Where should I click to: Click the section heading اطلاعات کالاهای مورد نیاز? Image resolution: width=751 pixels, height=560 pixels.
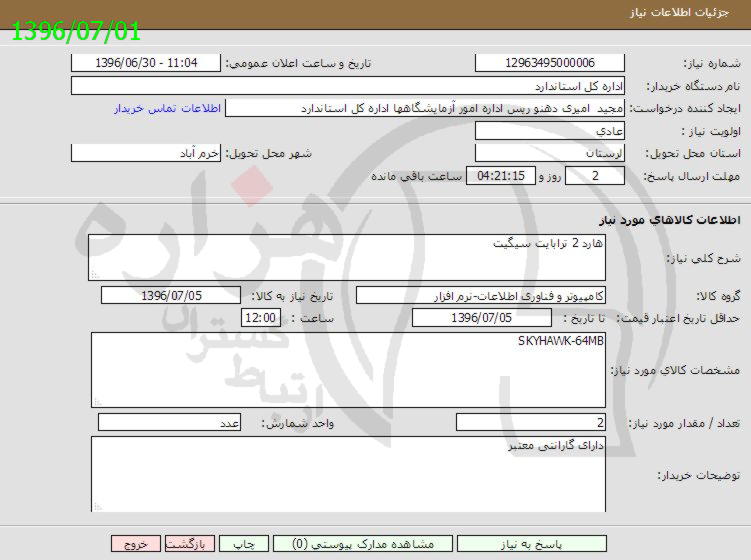pyautogui.click(x=670, y=220)
